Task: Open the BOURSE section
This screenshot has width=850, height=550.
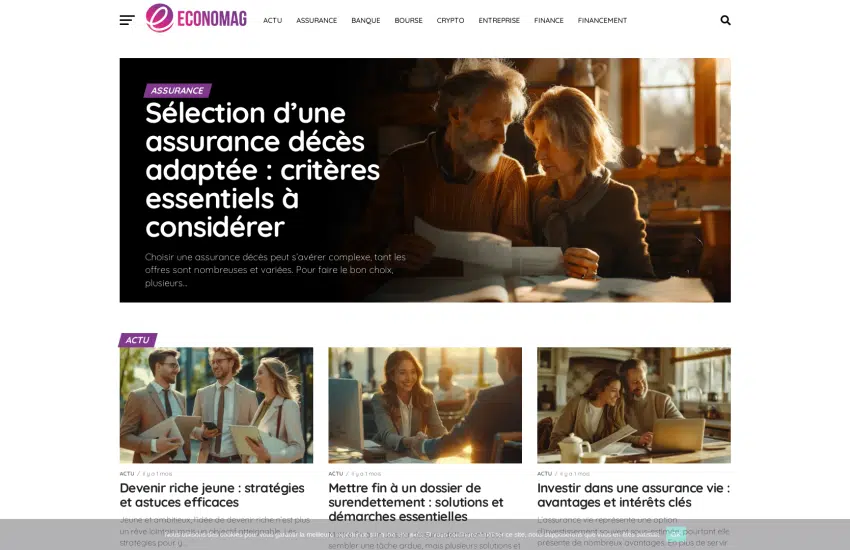Action: click(408, 21)
